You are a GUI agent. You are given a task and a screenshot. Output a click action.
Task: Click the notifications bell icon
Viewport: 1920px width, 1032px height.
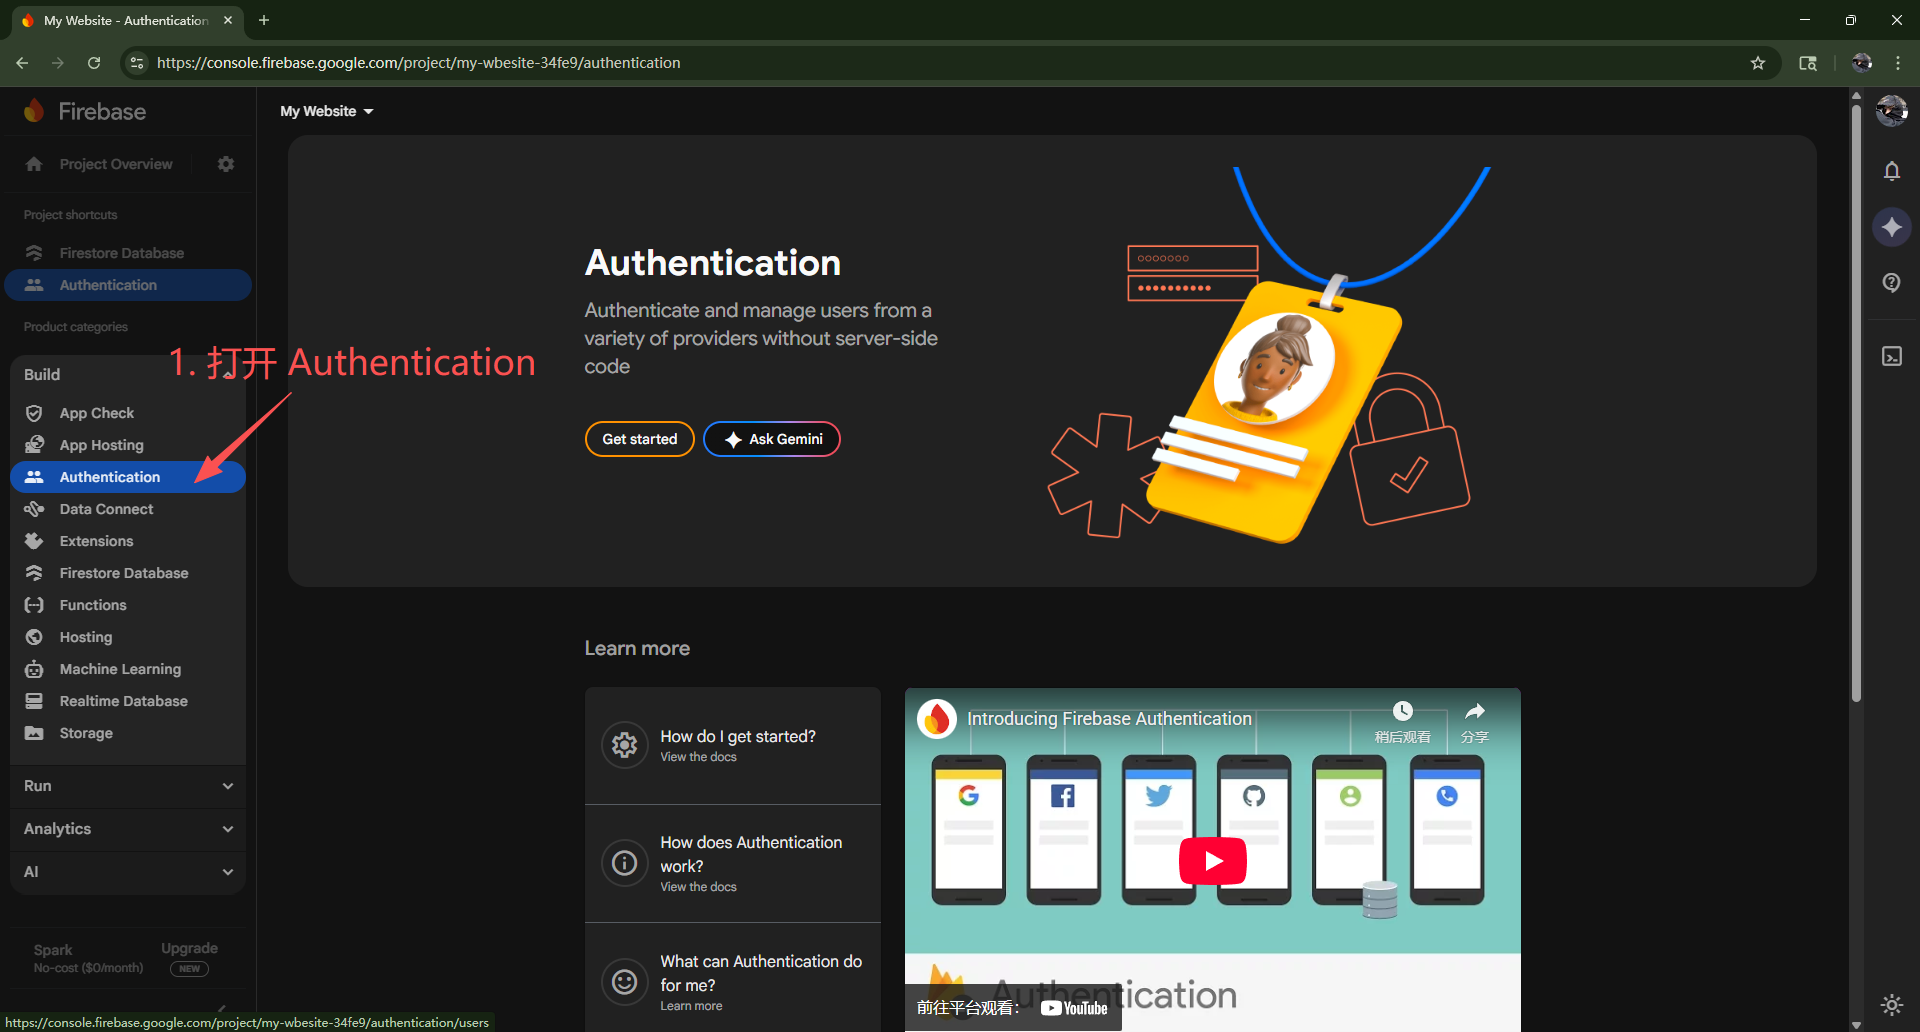click(1891, 171)
